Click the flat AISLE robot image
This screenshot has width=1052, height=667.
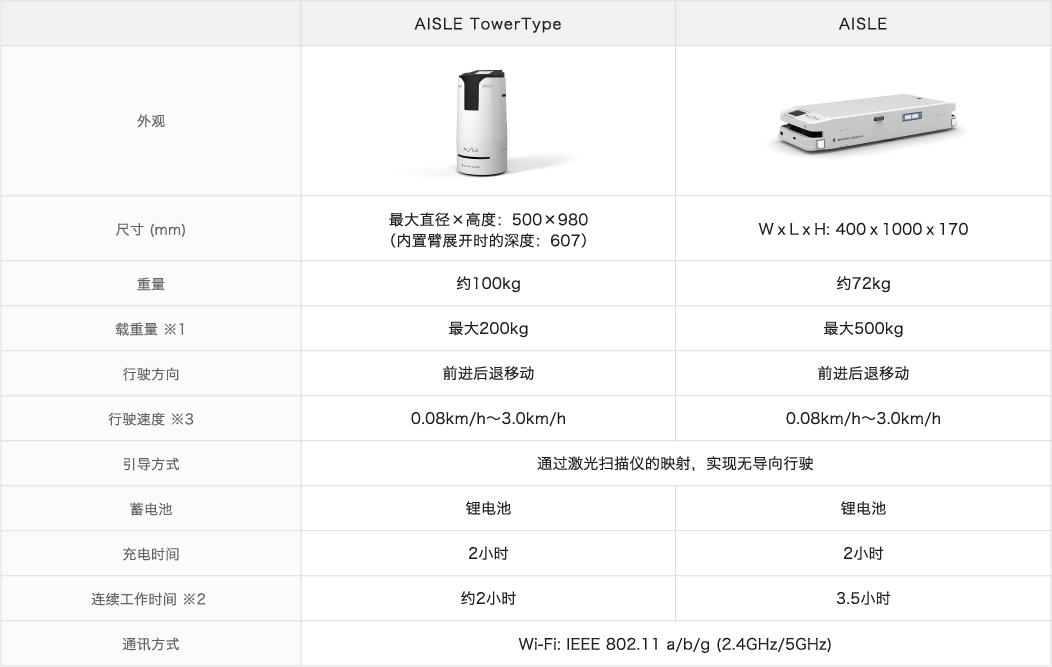click(x=866, y=123)
